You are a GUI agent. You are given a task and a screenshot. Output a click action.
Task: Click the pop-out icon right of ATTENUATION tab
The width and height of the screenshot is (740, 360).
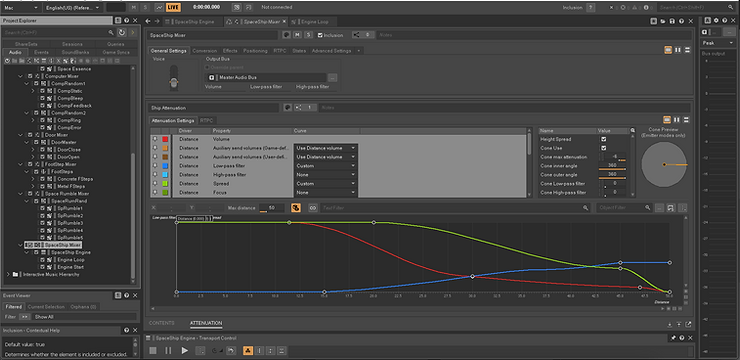point(689,324)
